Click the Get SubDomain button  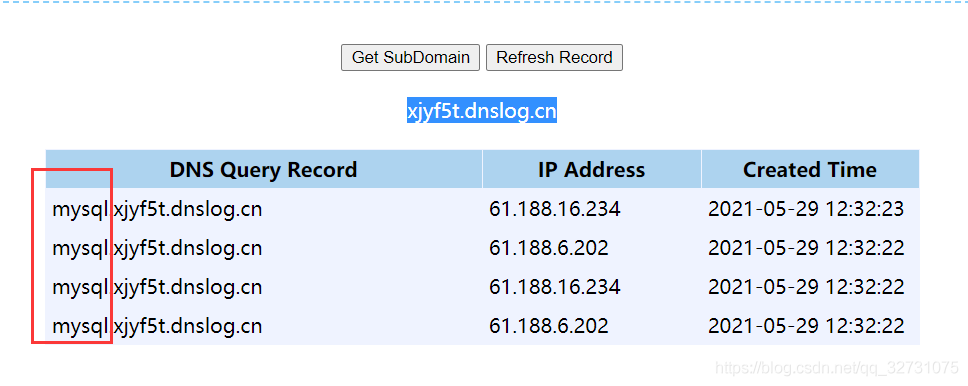[x=410, y=57]
